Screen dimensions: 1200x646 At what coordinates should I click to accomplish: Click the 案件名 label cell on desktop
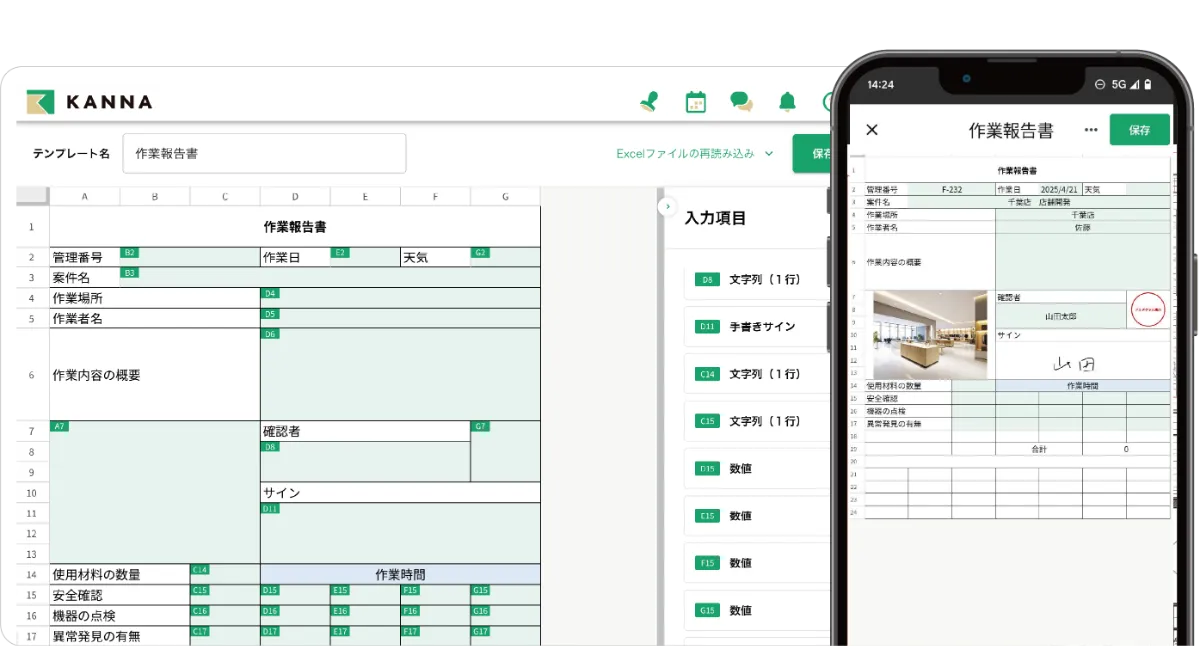(85, 277)
